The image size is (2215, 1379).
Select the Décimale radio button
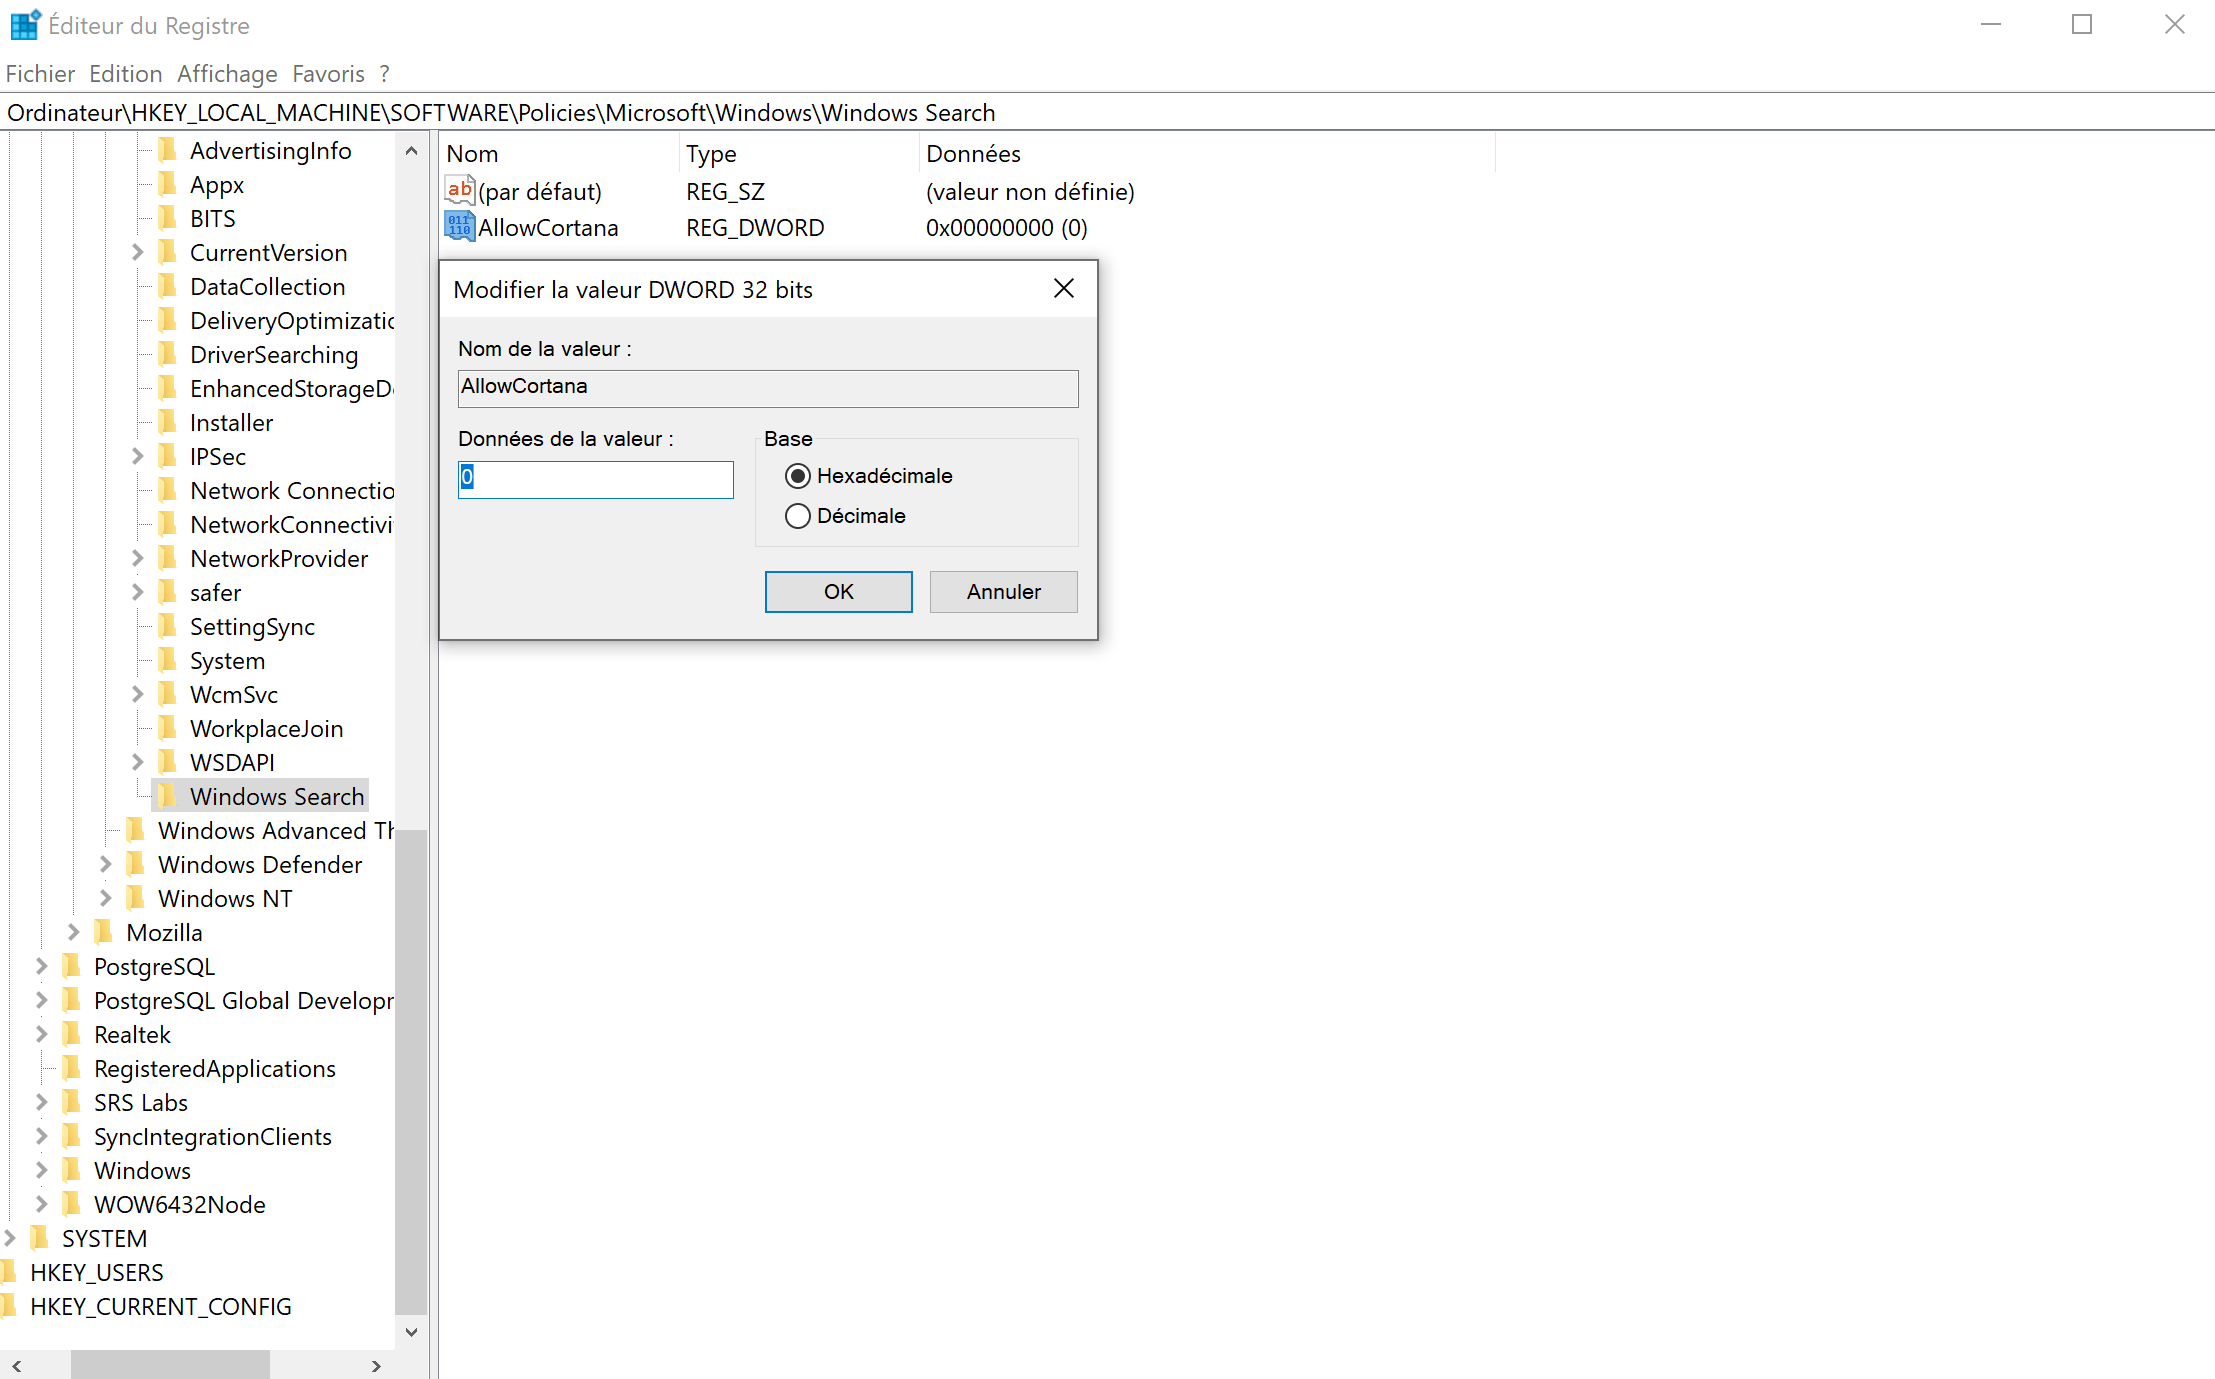(x=799, y=515)
